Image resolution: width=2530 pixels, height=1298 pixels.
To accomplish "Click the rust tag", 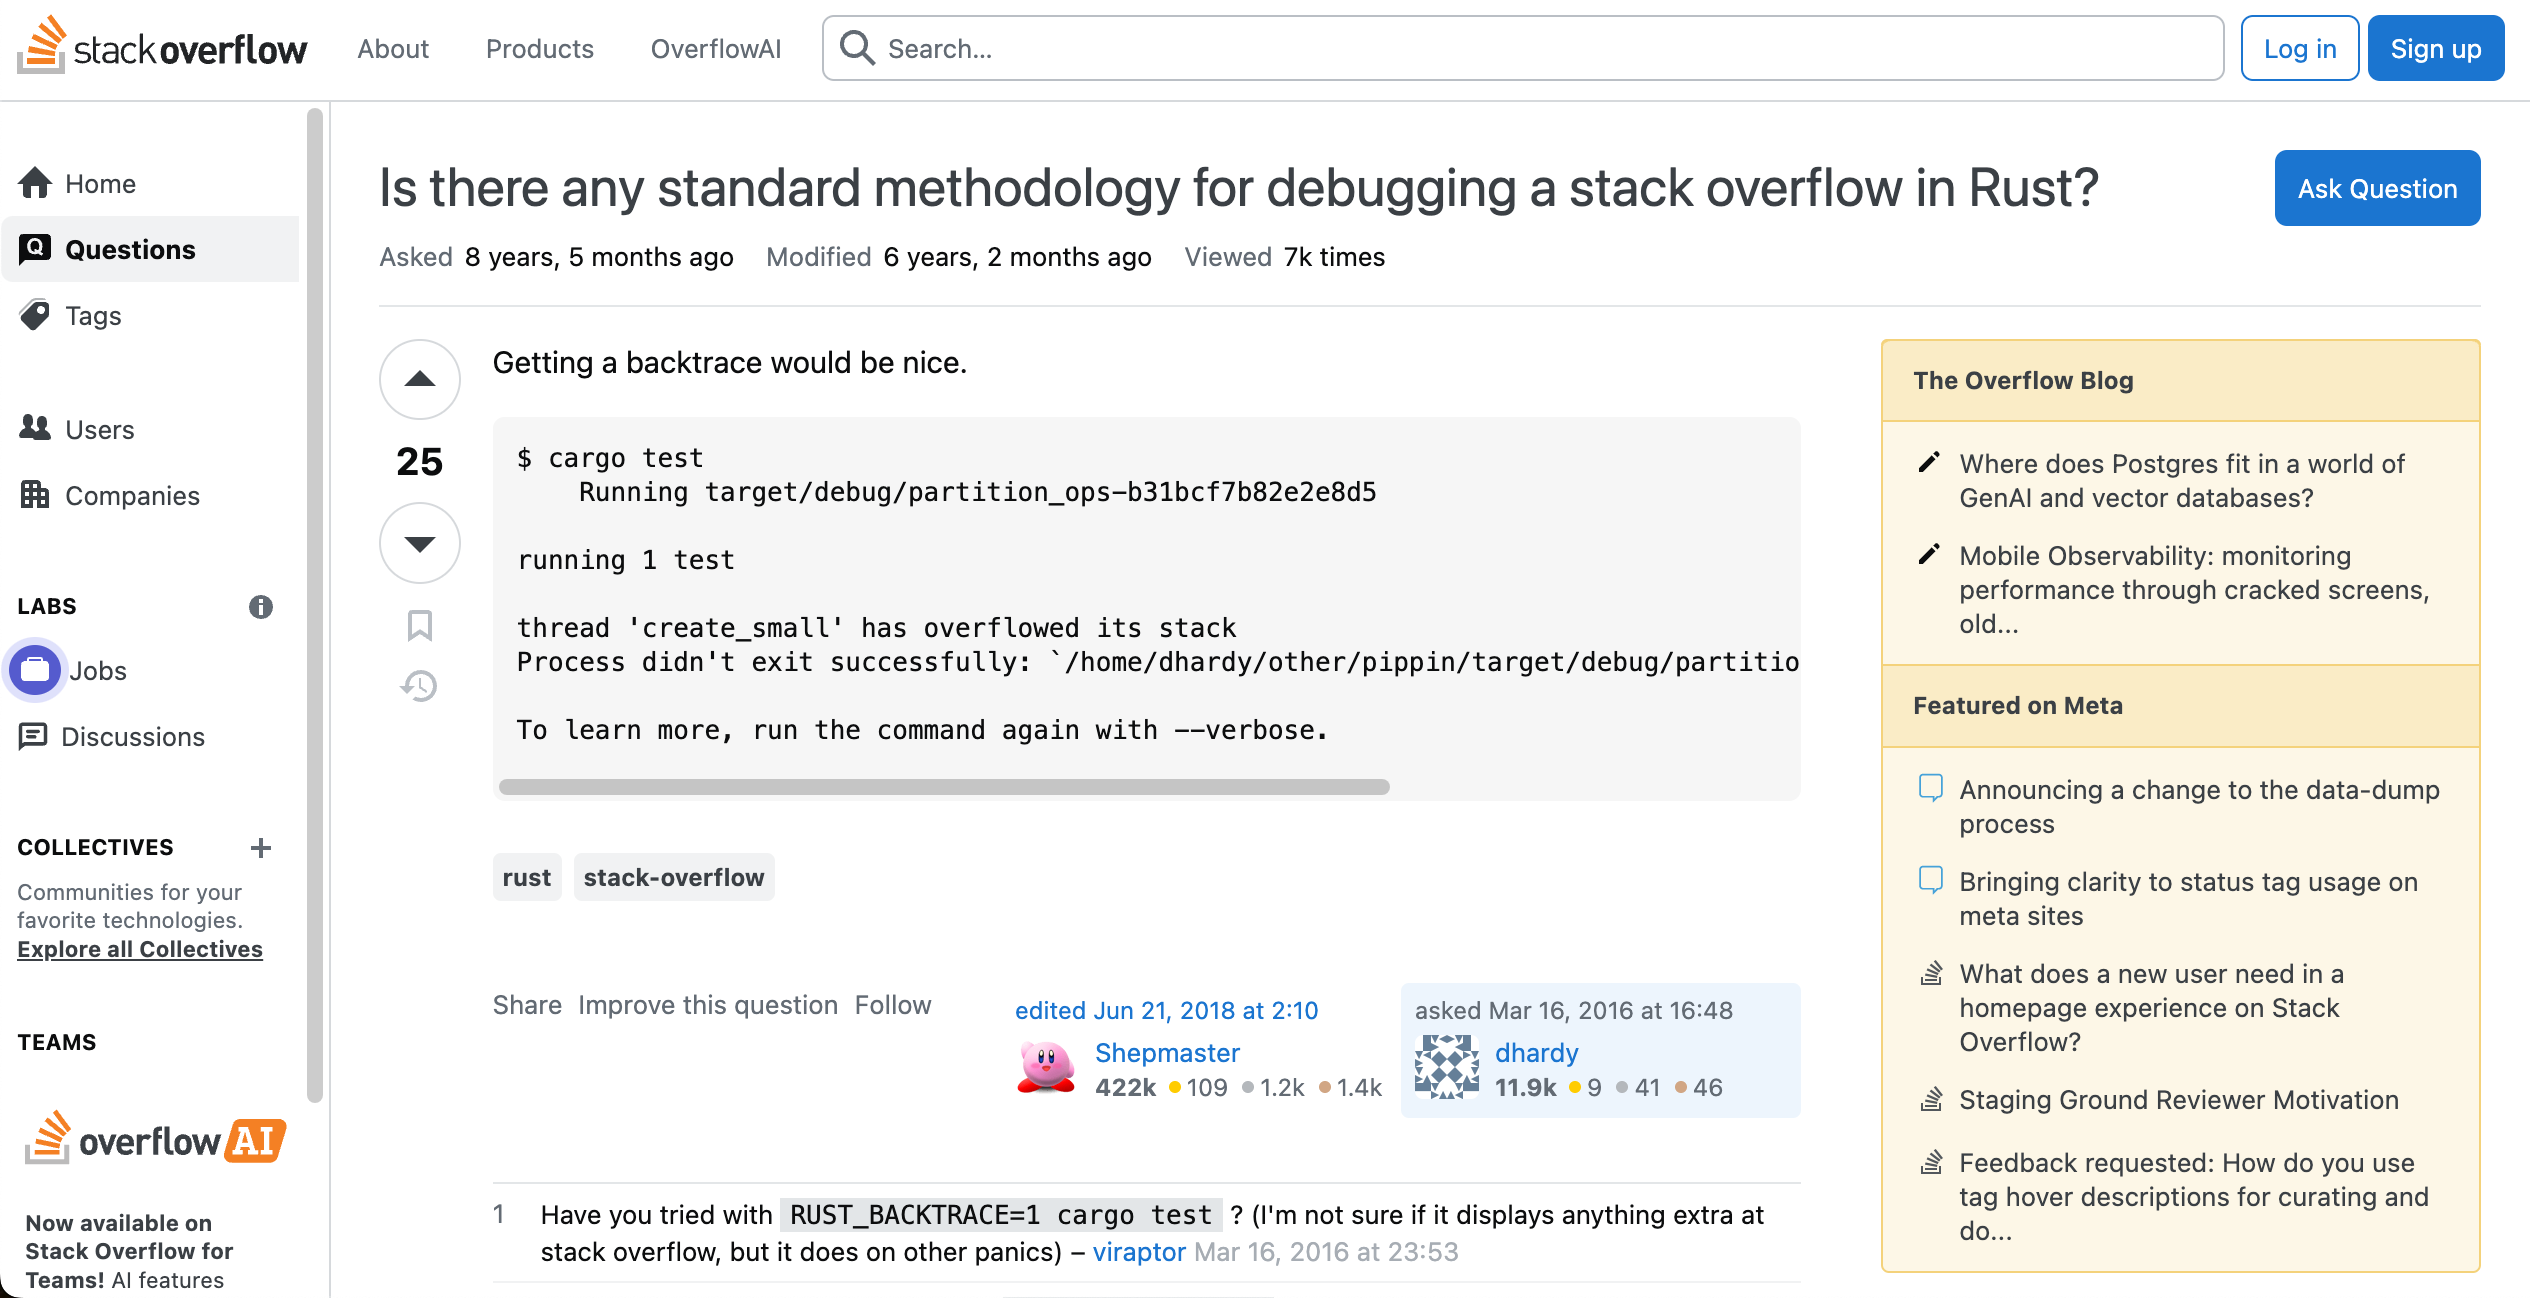I will coord(527,877).
